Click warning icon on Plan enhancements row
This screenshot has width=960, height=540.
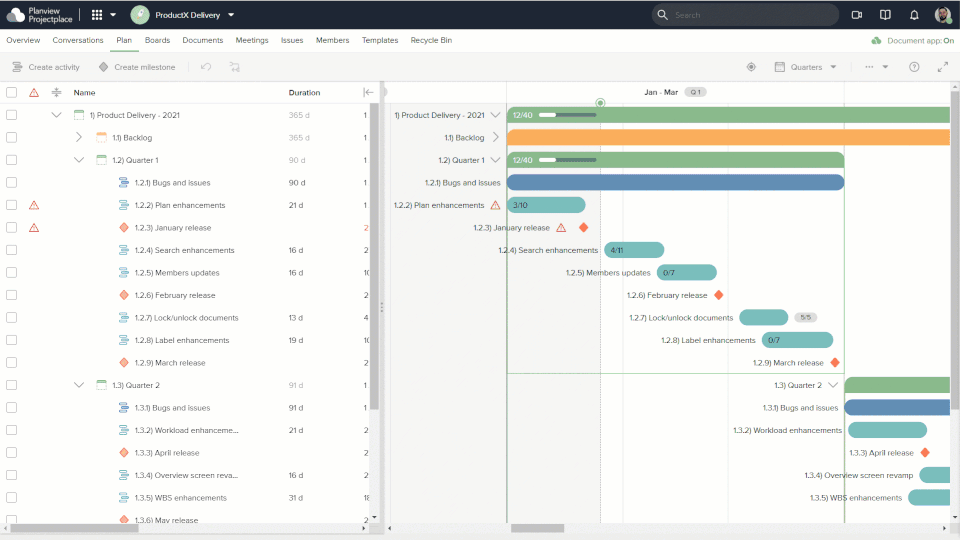(x=34, y=205)
